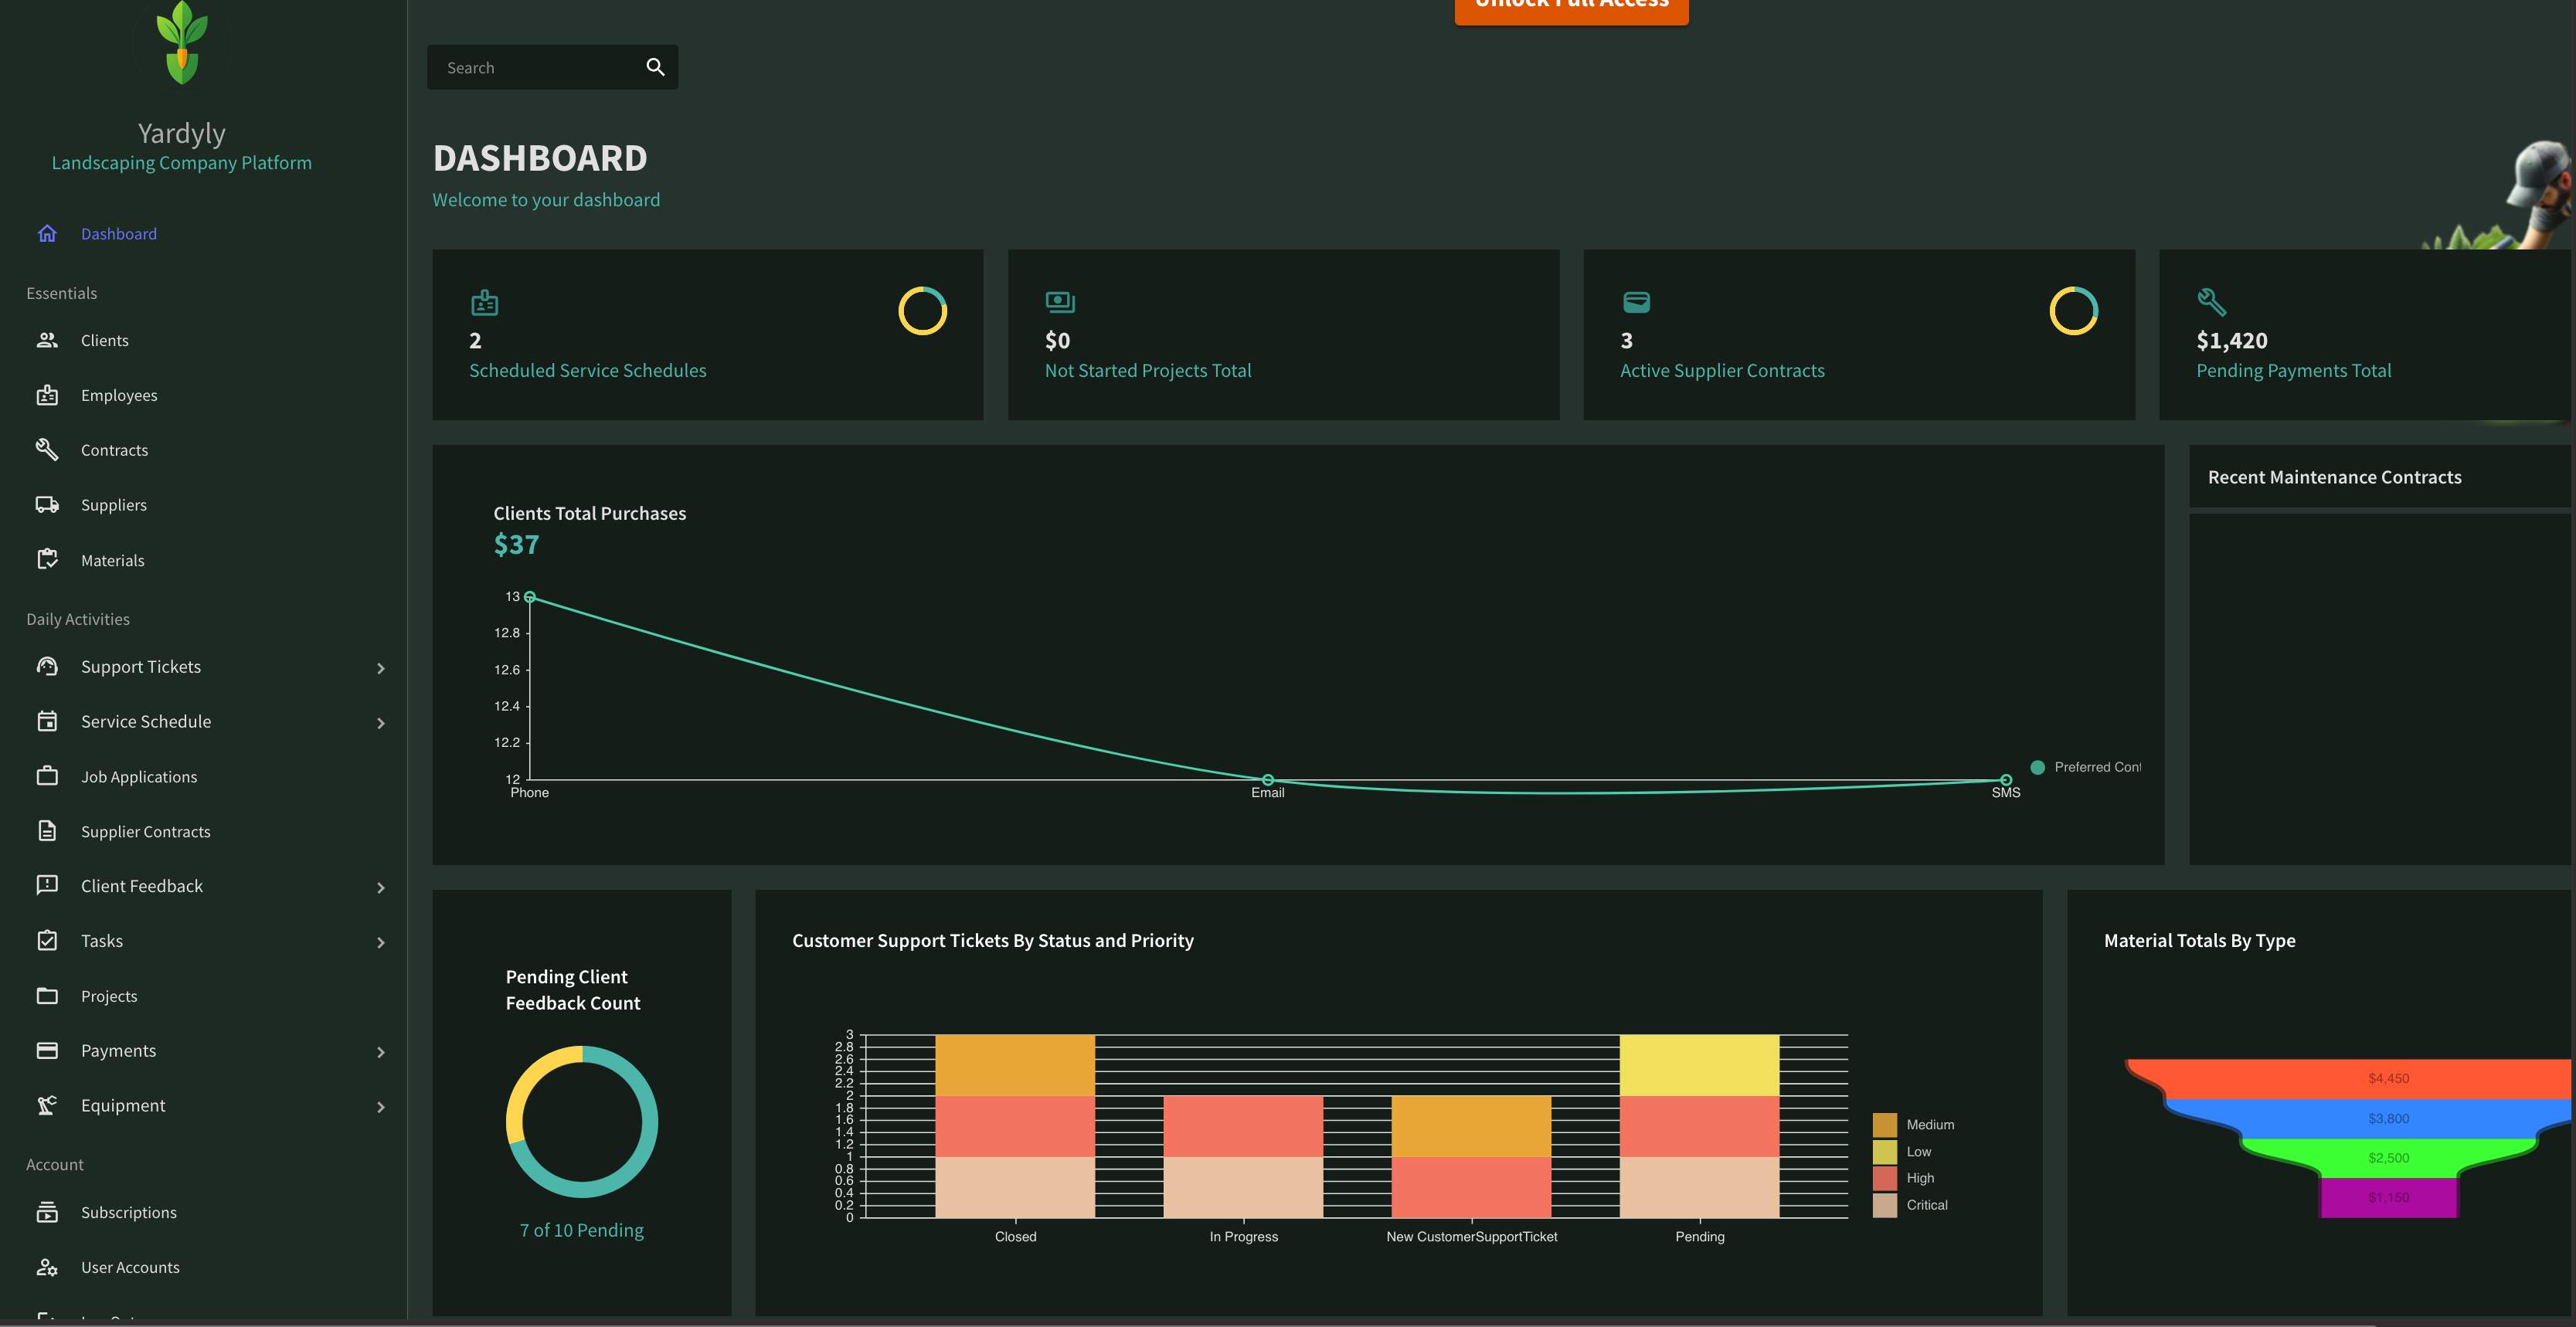This screenshot has height=1327, width=2576.
Task: Switch to the Dashboard menu item
Action: pyautogui.click(x=118, y=233)
